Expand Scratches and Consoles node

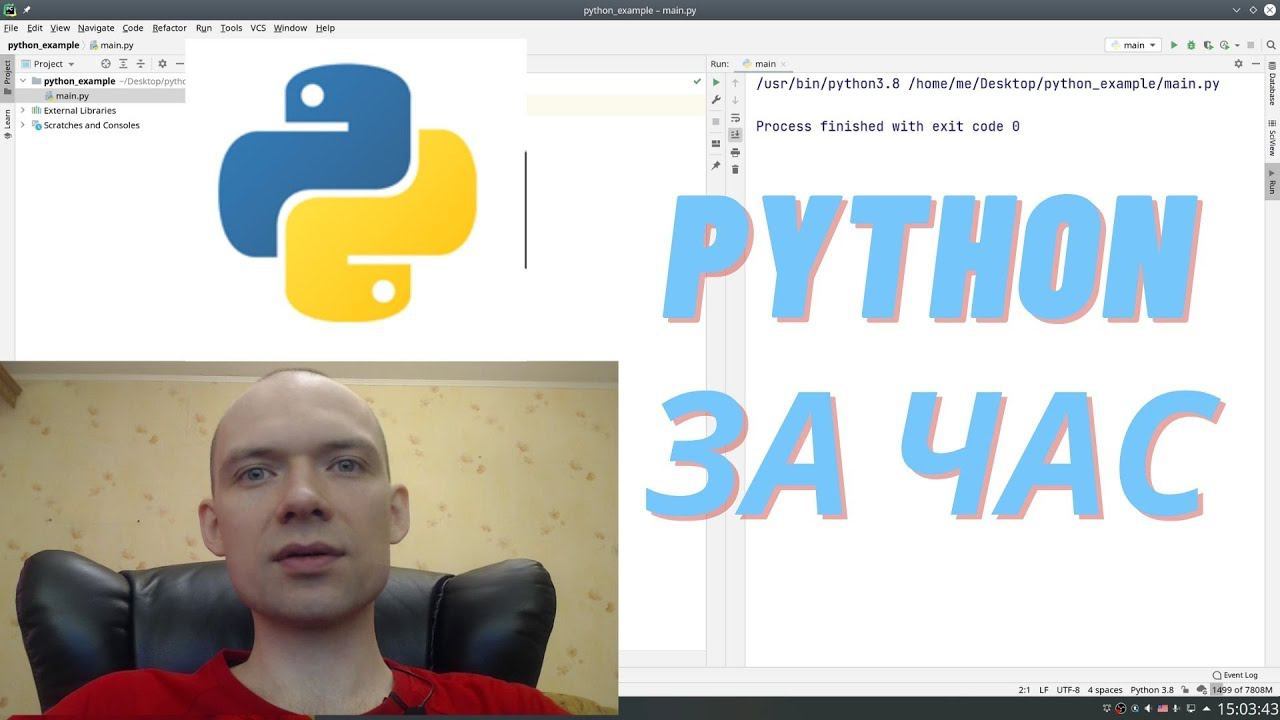click(x=23, y=125)
